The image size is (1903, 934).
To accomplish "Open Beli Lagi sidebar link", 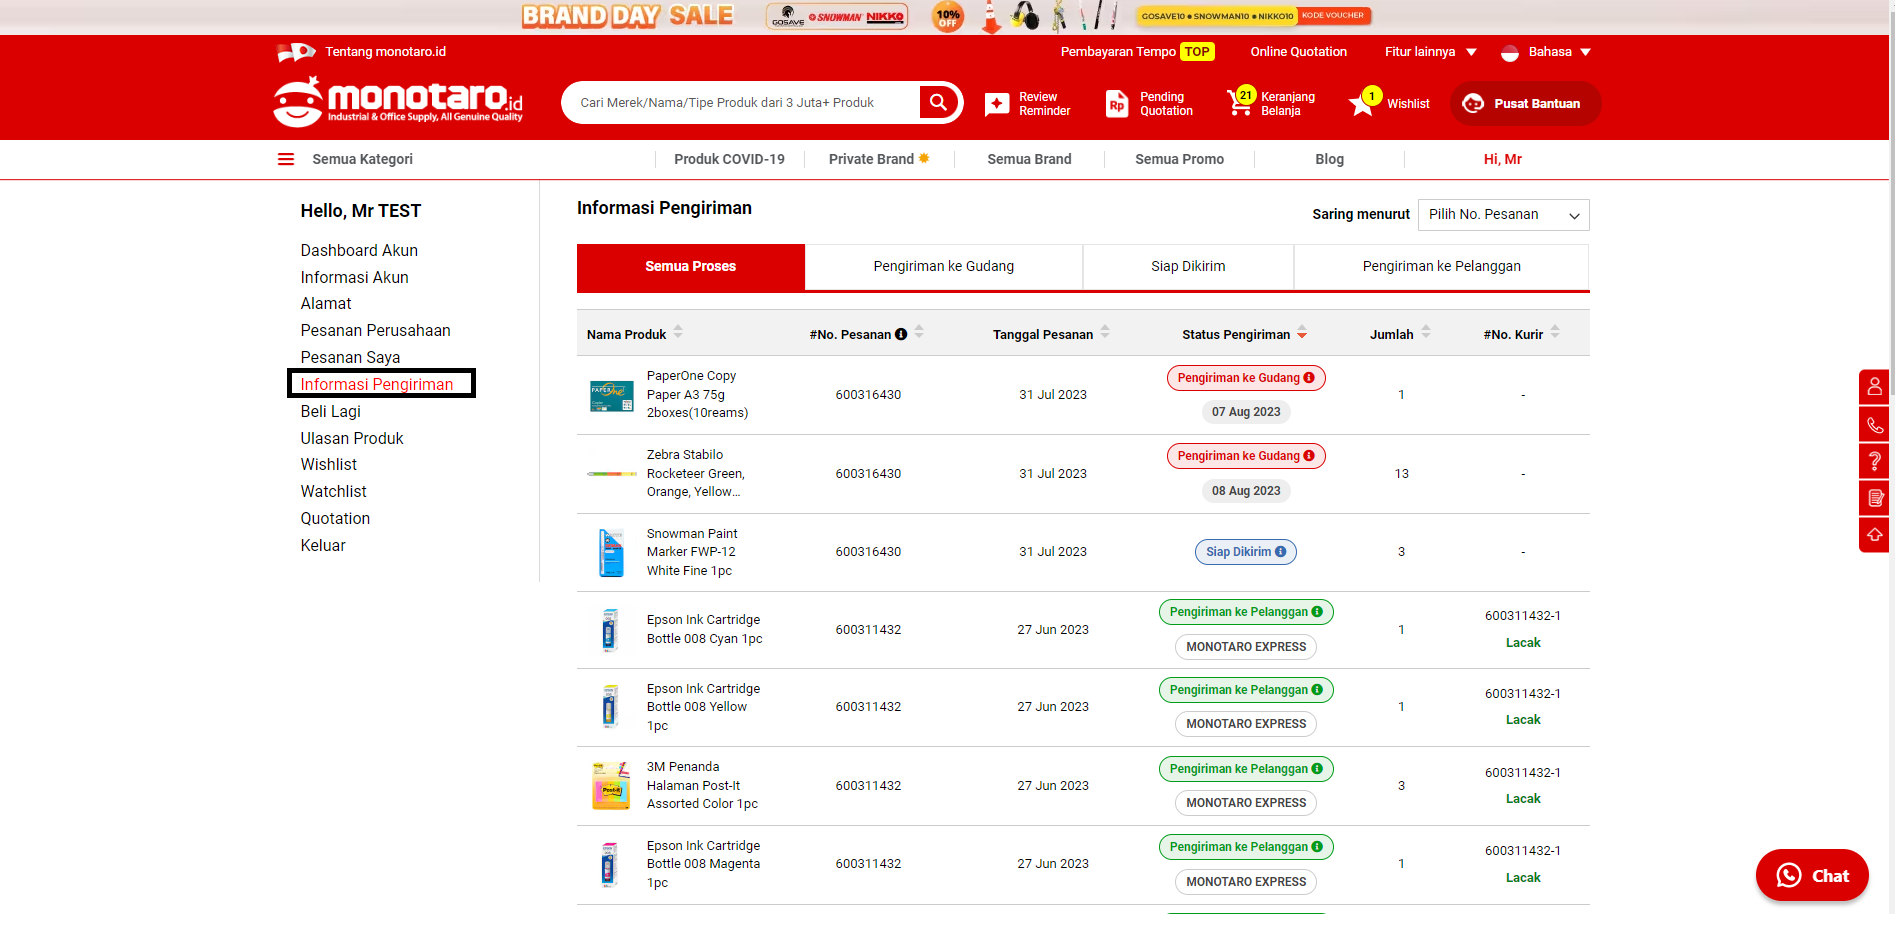I will [330, 412].
